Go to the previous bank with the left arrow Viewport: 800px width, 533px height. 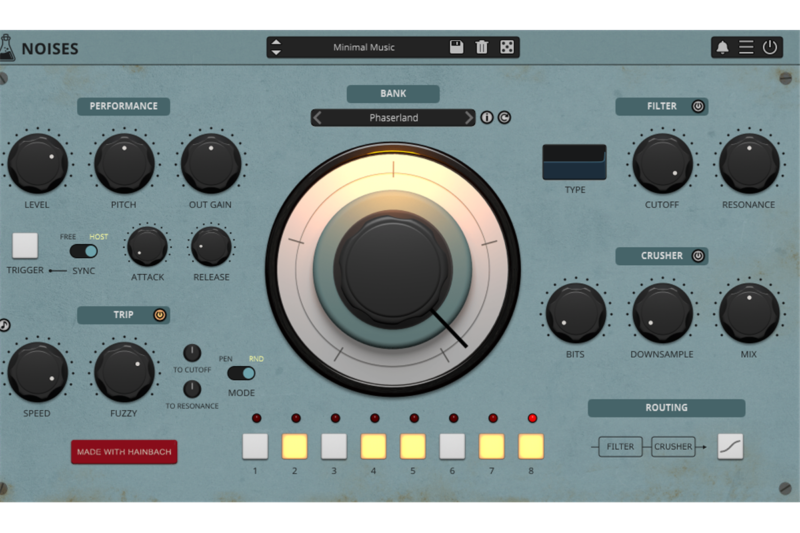pyautogui.click(x=318, y=118)
